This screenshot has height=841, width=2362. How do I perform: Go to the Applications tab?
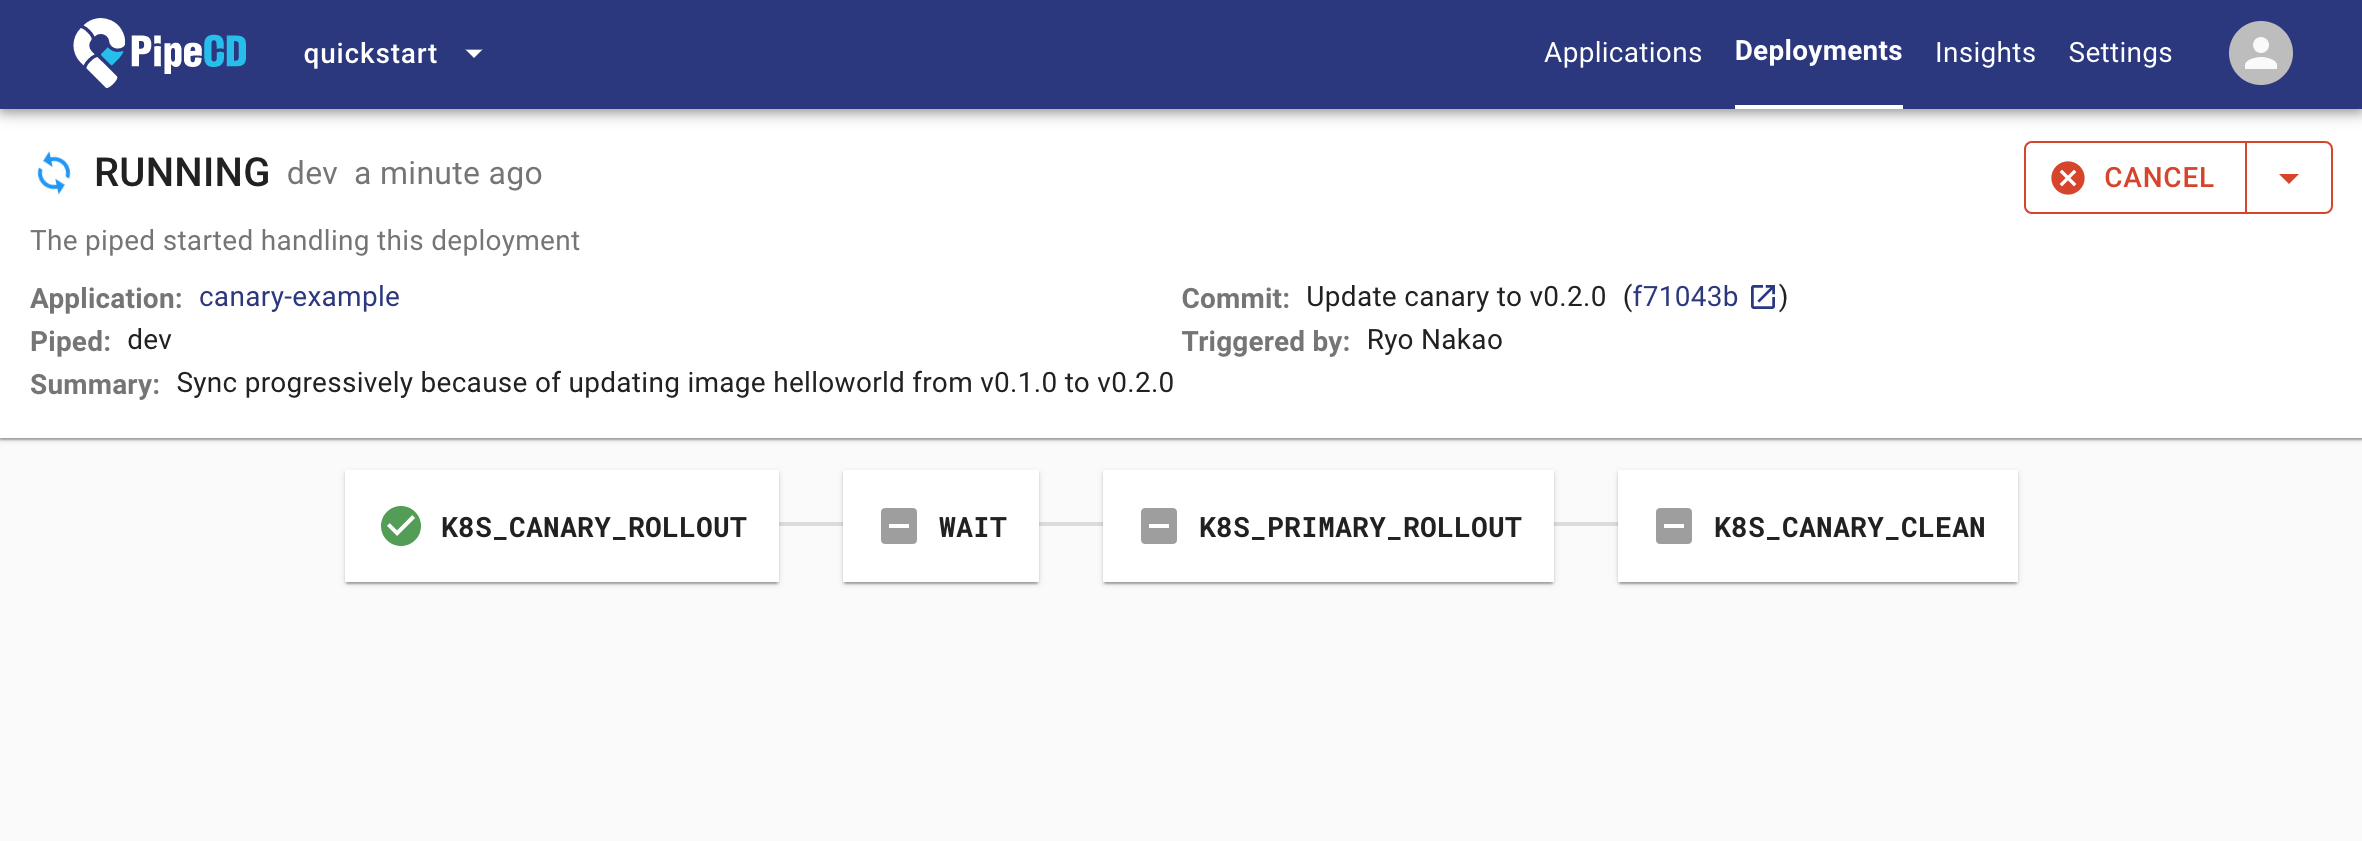pyautogui.click(x=1622, y=53)
